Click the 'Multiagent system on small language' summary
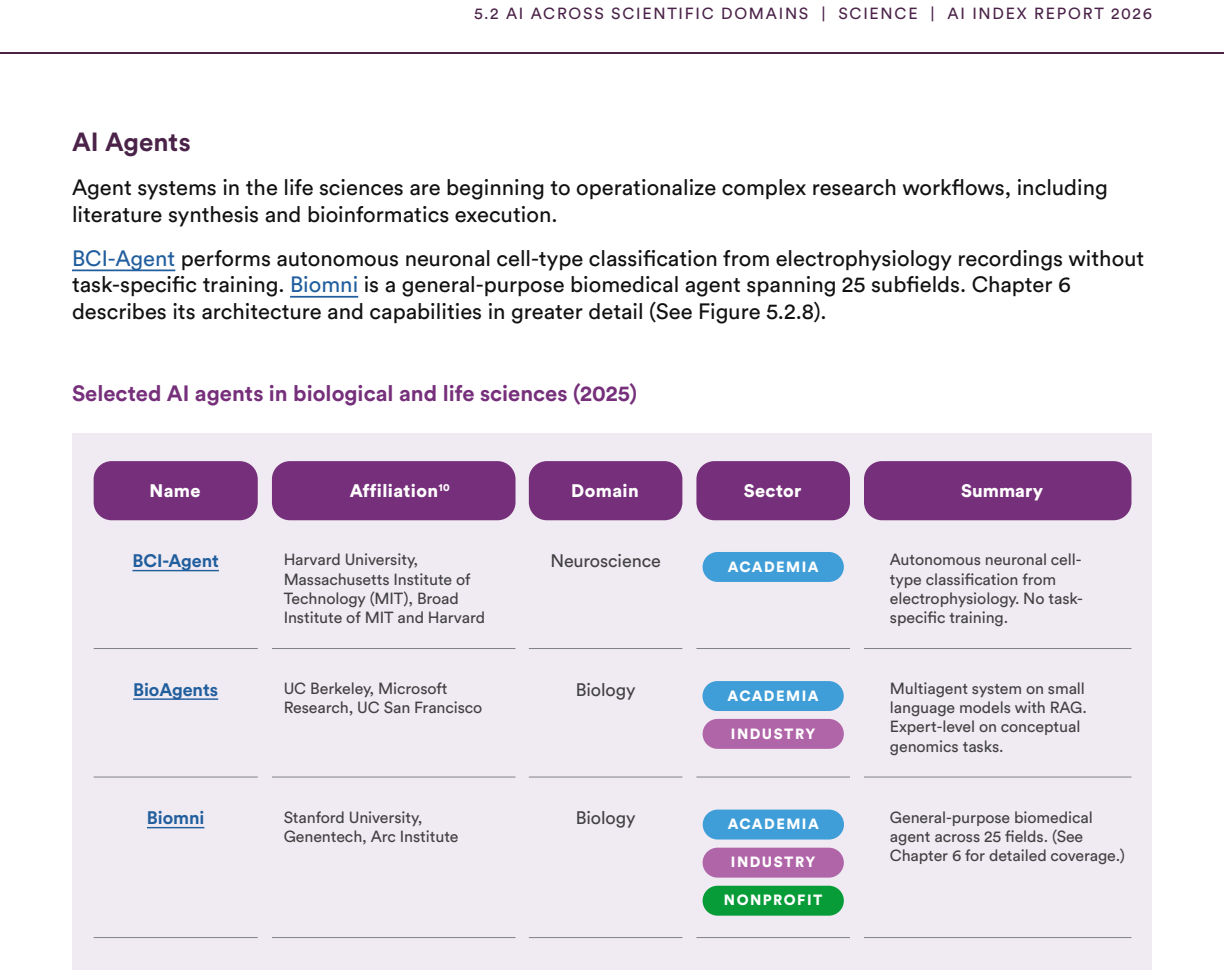This screenshot has width=1224, height=976. (988, 718)
